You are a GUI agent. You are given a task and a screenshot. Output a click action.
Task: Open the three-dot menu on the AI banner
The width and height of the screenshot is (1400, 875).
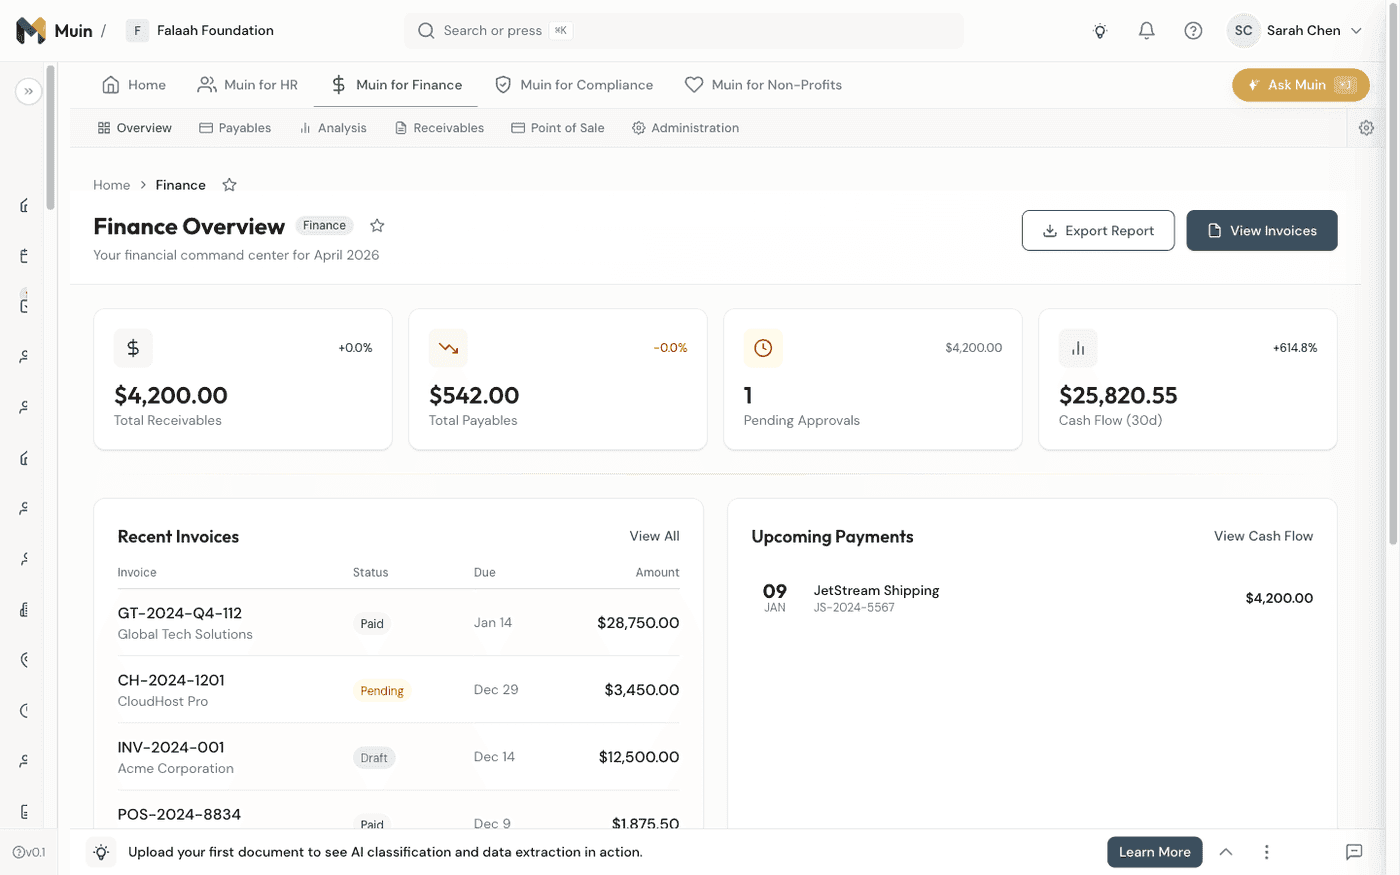click(1266, 851)
